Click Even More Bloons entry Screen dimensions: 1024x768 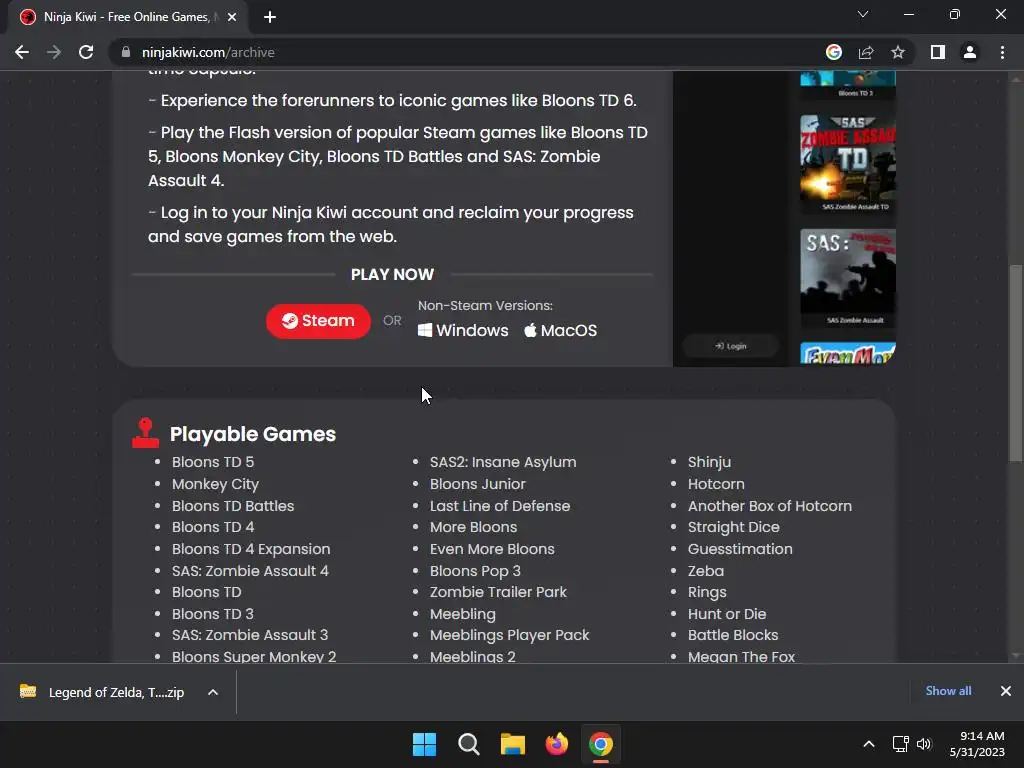pos(492,549)
